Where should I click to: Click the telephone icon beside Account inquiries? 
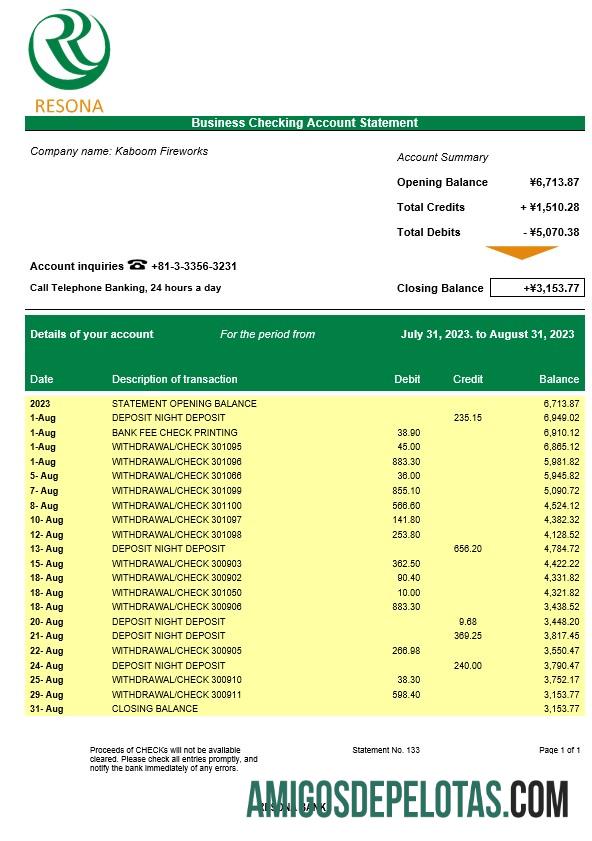tap(137, 265)
